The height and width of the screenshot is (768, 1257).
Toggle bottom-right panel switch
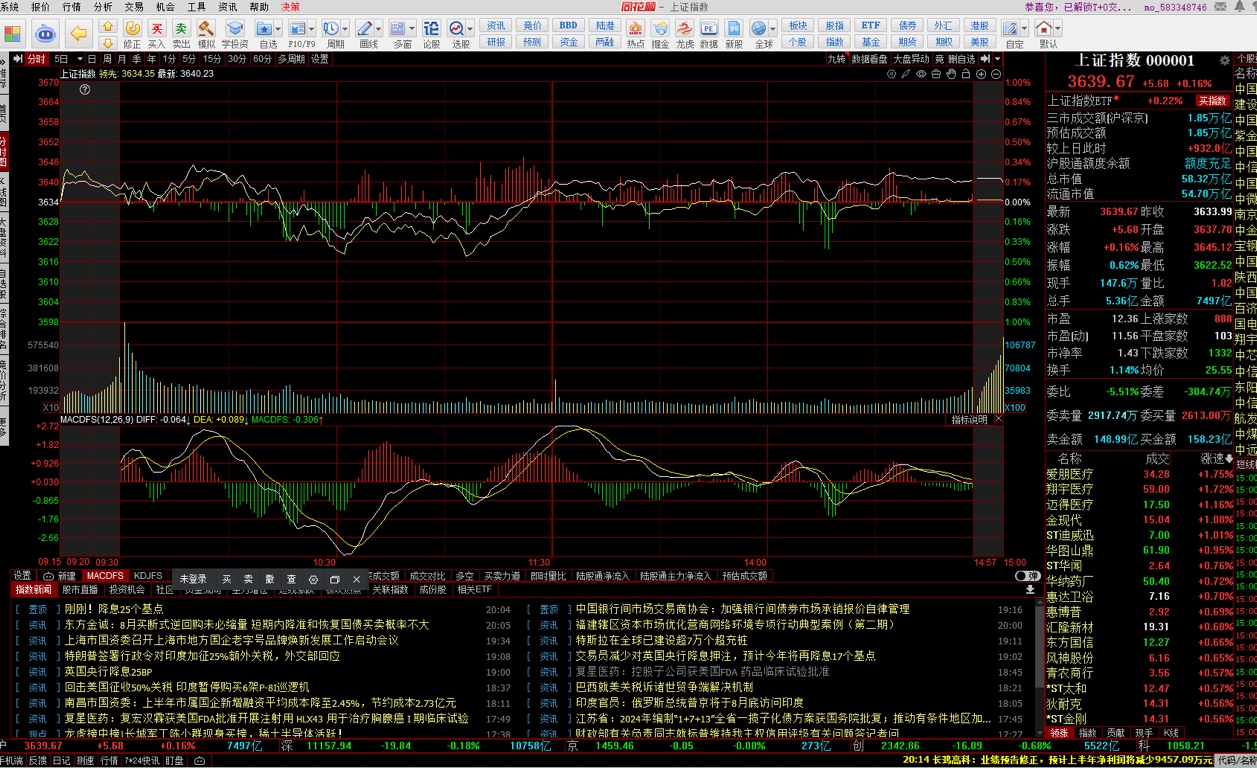[x=1027, y=576]
